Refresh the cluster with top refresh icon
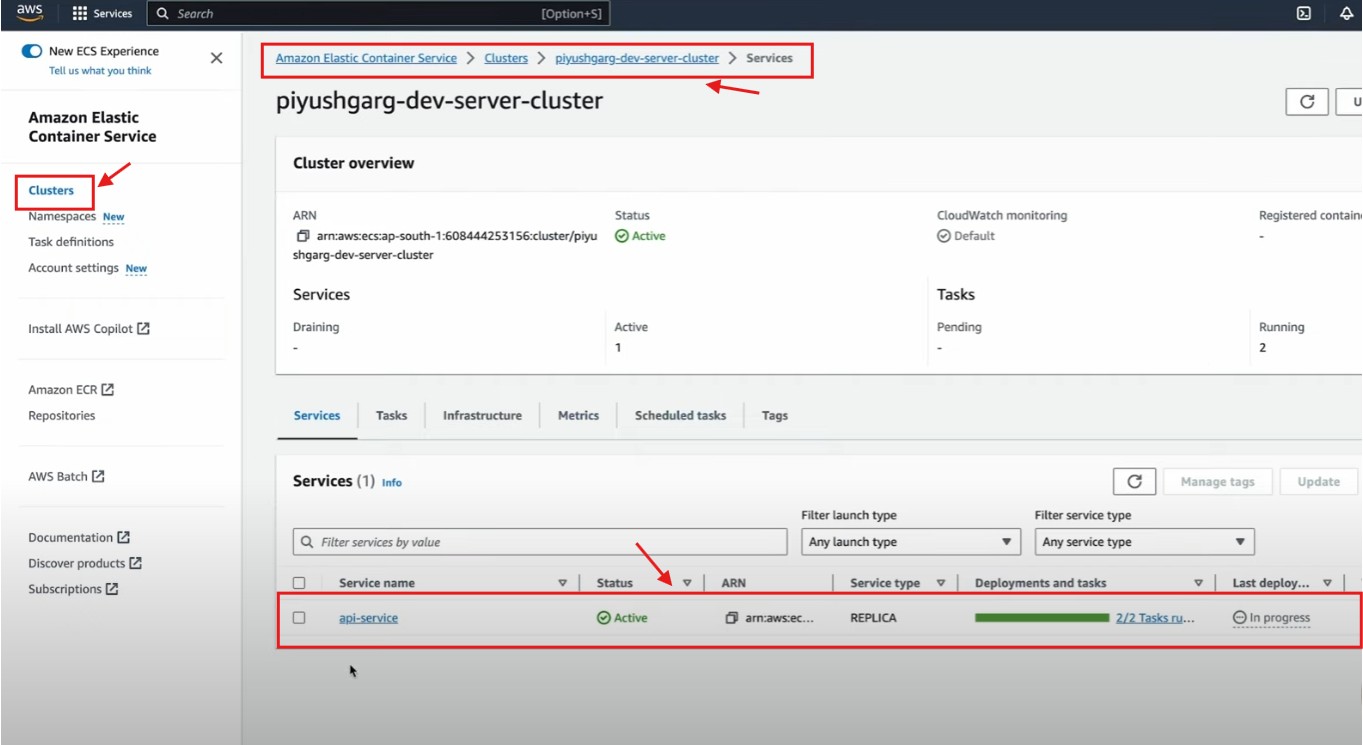The image size is (1363, 745). [1306, 102]
